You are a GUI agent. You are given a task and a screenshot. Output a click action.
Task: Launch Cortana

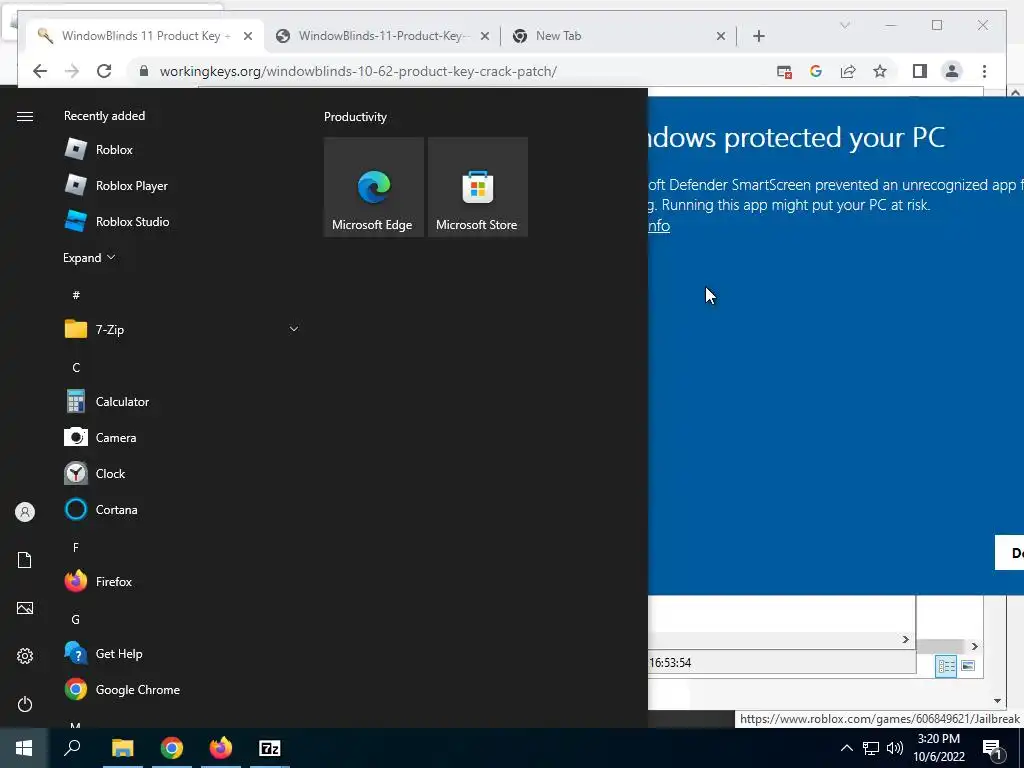(182, 509)
